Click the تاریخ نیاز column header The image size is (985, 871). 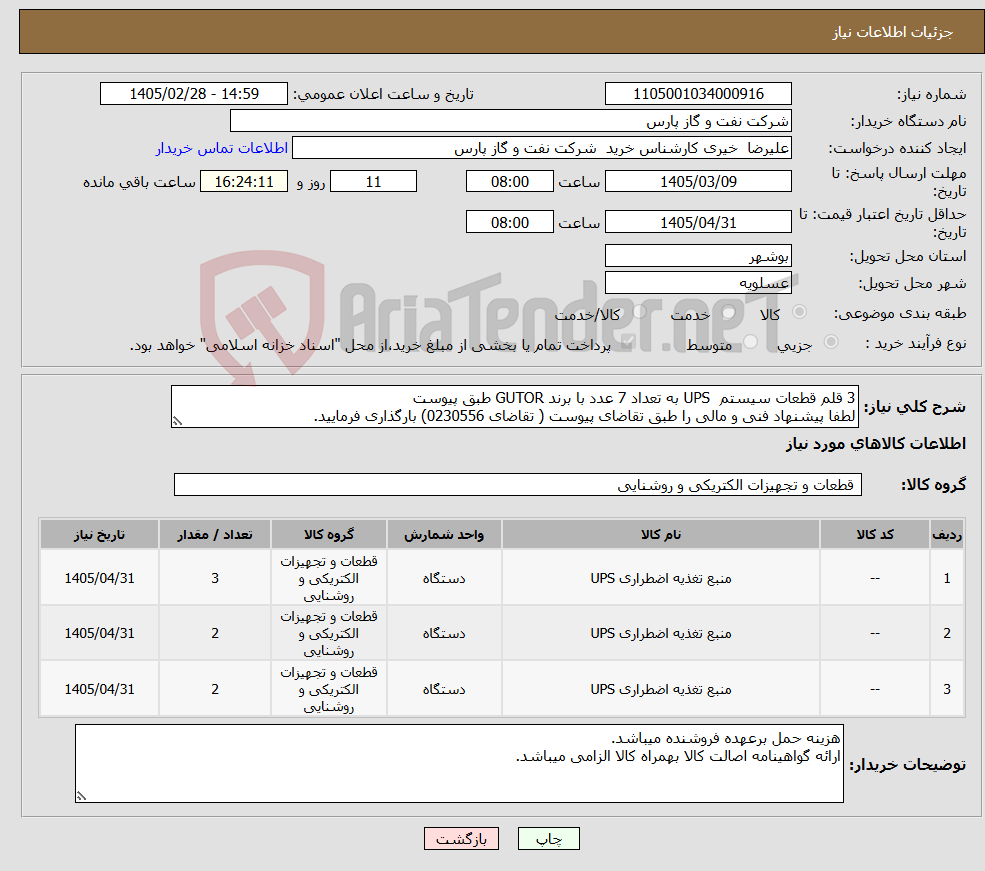[x=99, y=534]
